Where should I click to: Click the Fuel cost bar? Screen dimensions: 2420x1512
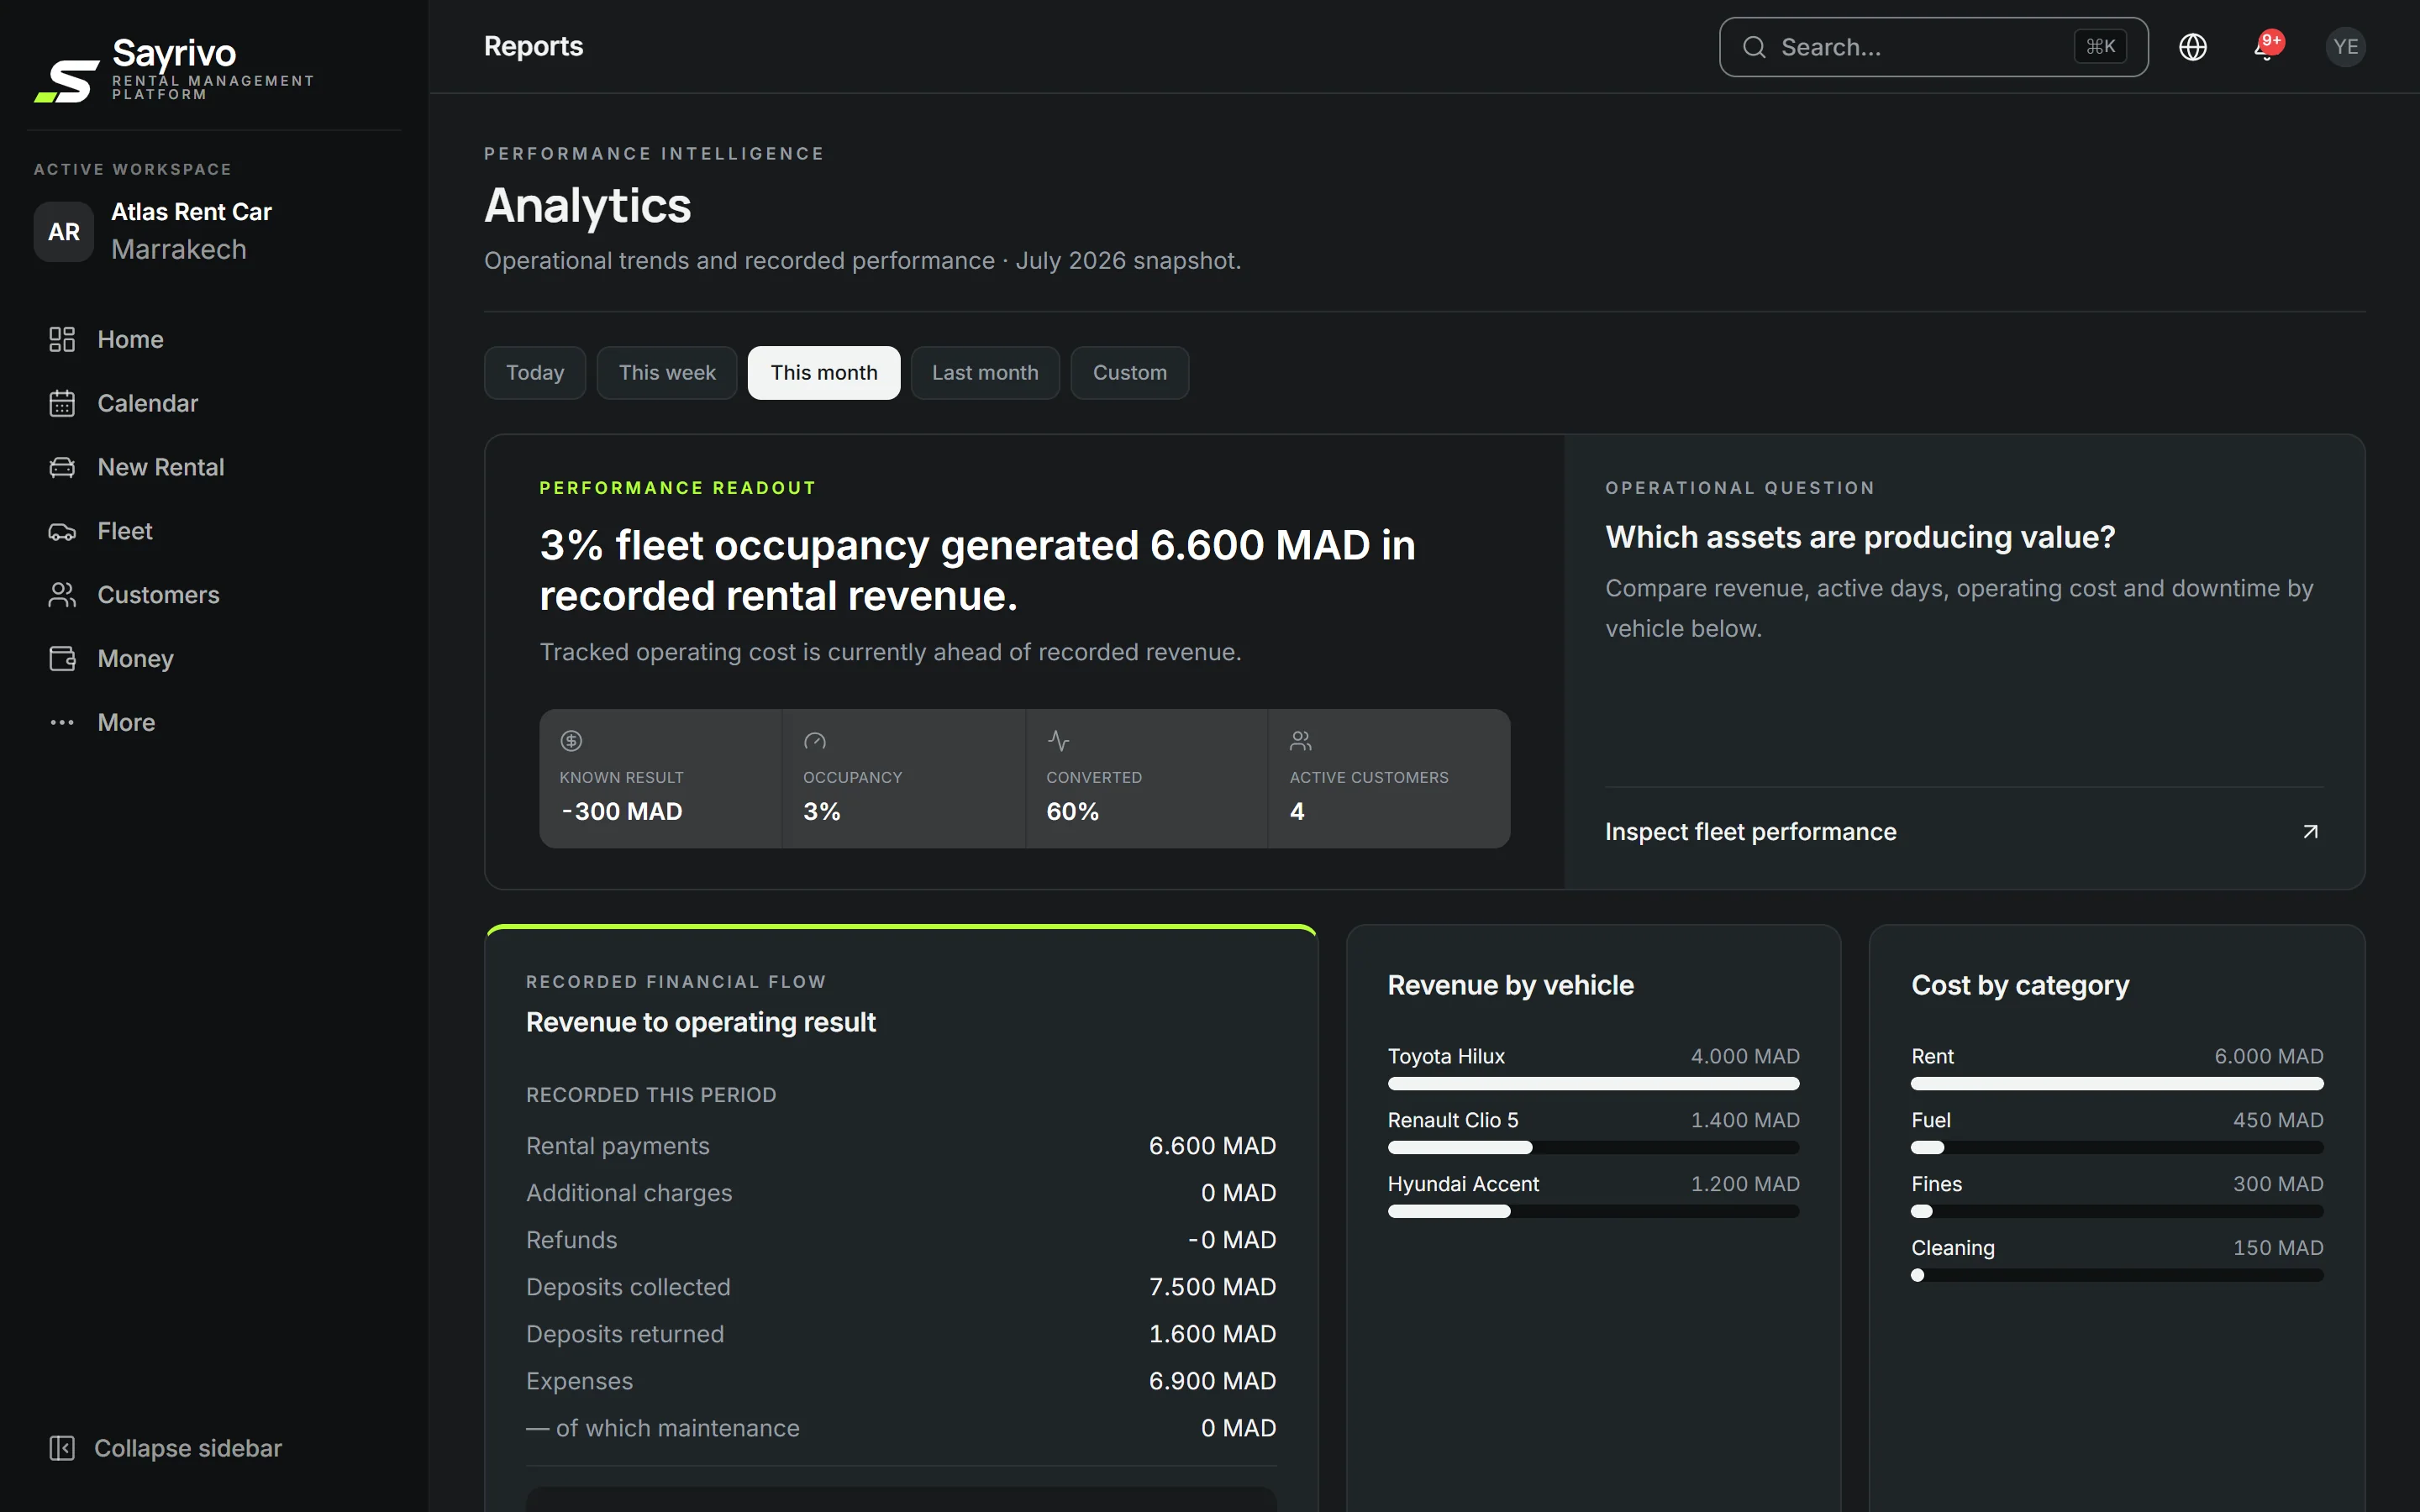point(2117,1148)
